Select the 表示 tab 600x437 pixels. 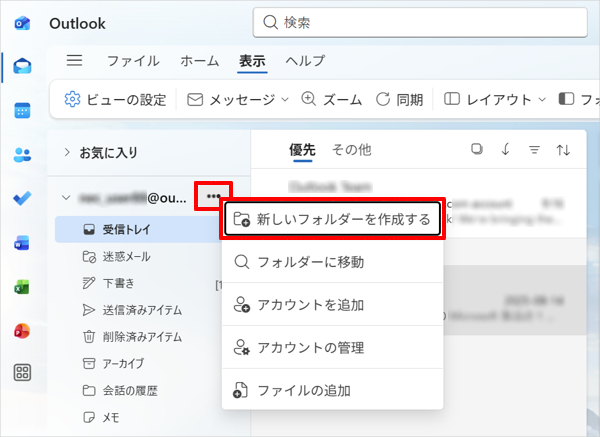(x=252, y=61)
